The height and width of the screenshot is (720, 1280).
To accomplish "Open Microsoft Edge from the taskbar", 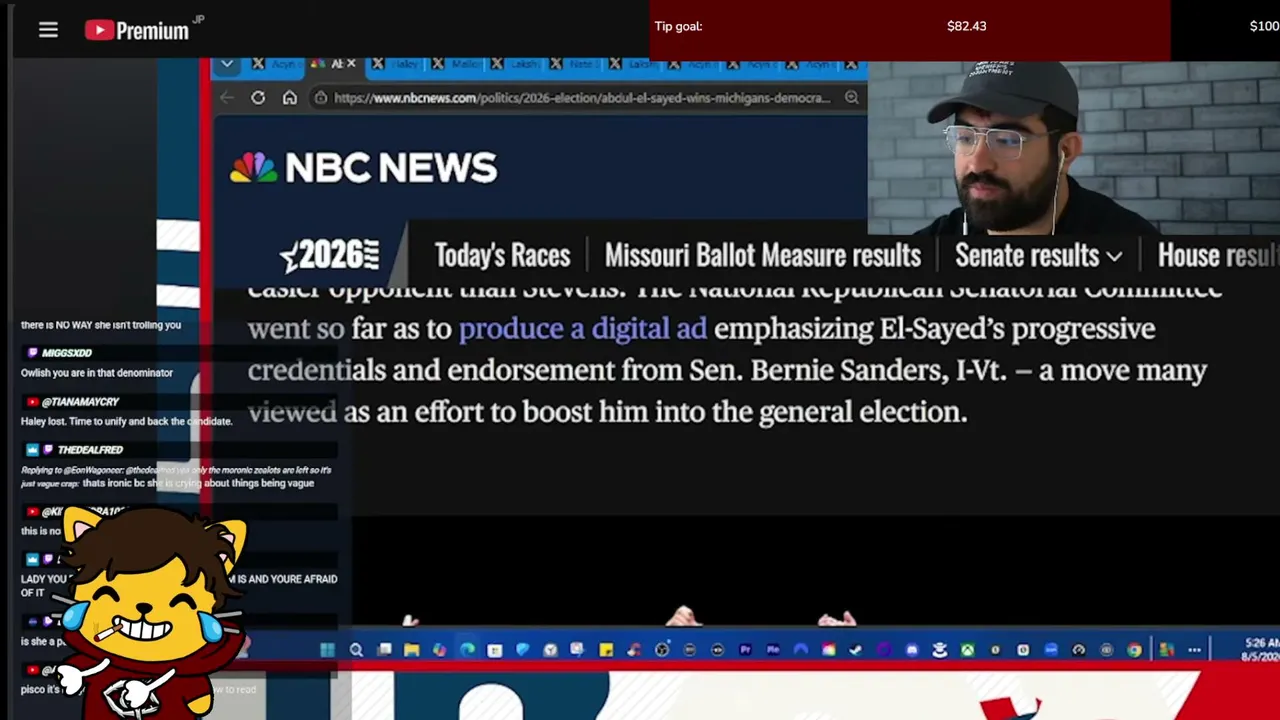I will (x=467, y=650).
